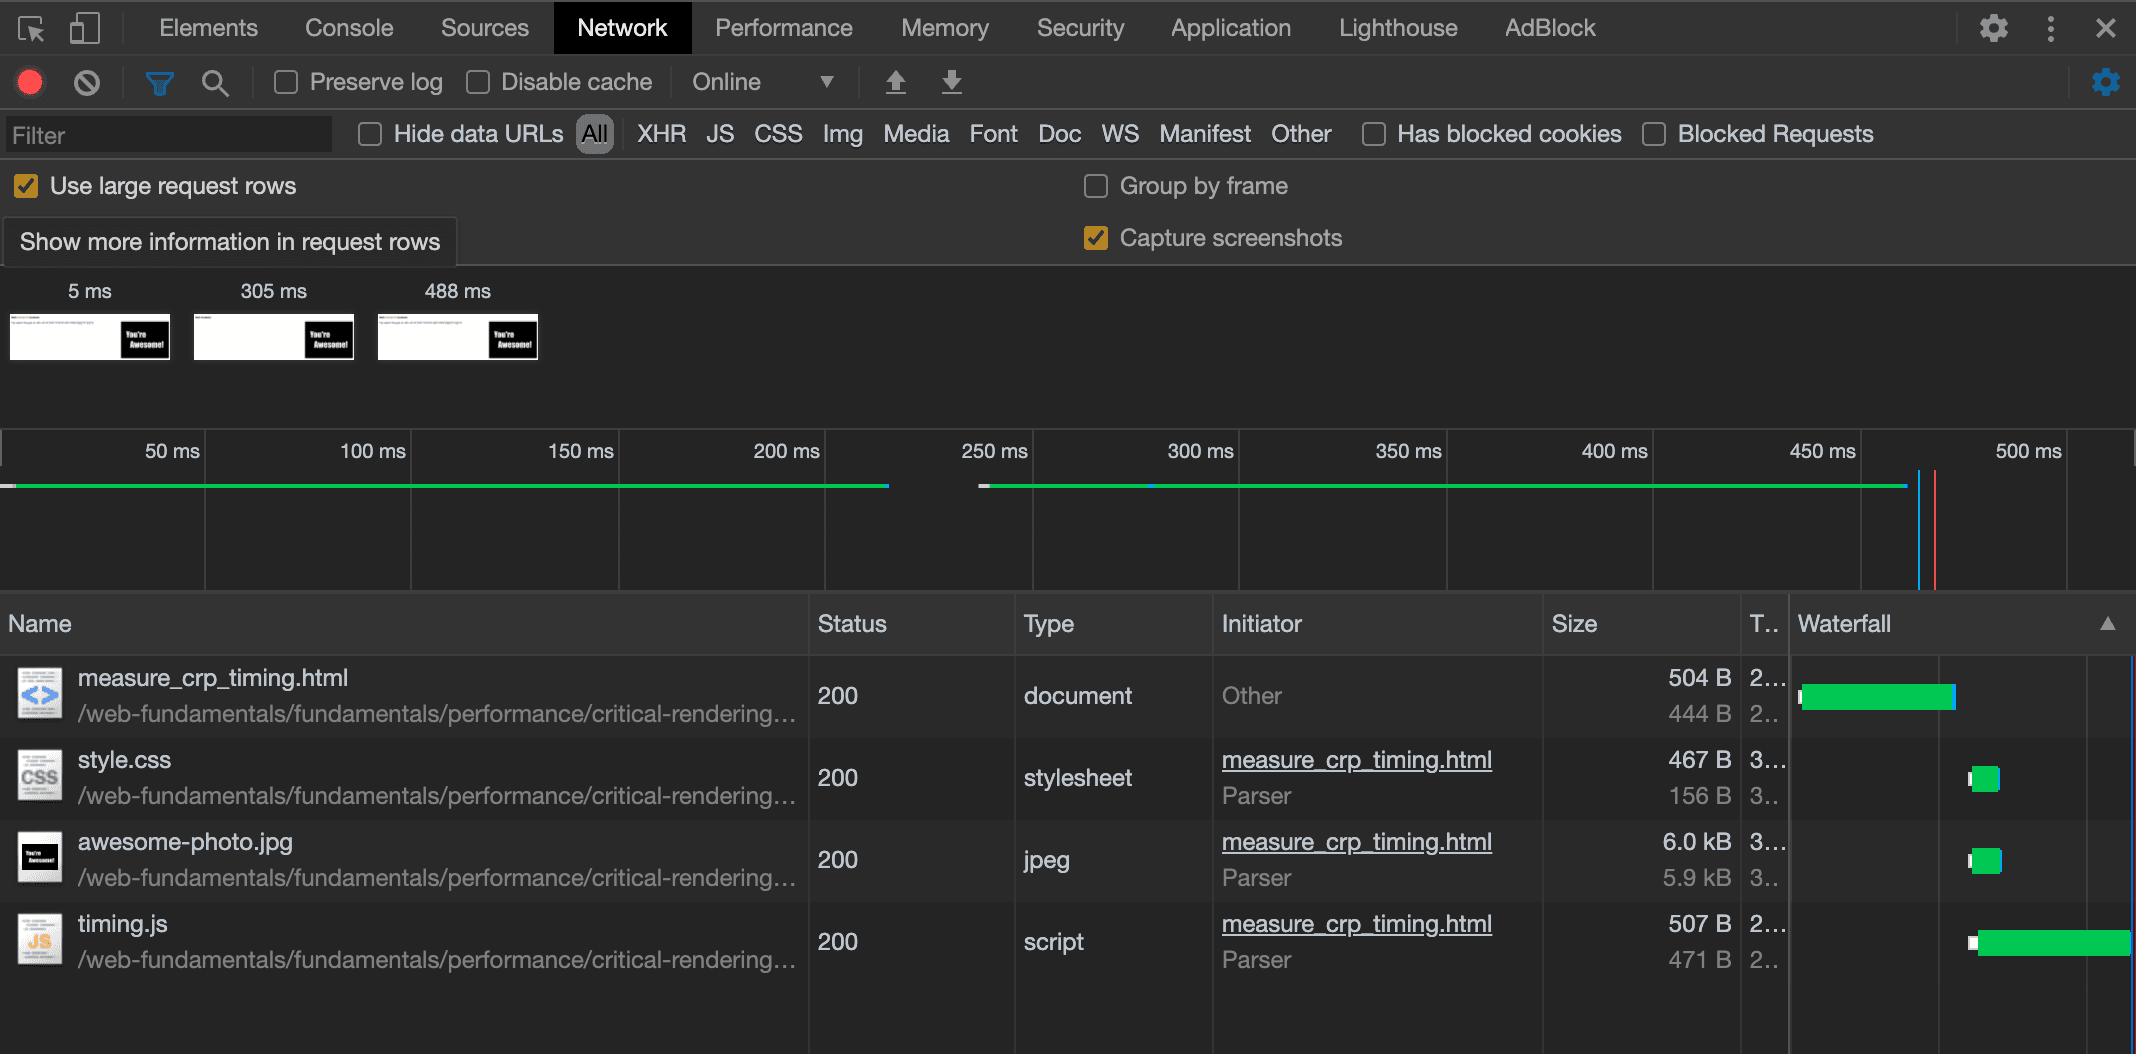Viewport: 2136px width, 1054px height.
Task: Open the Lighthouse tab
Action: [1397, 28]
